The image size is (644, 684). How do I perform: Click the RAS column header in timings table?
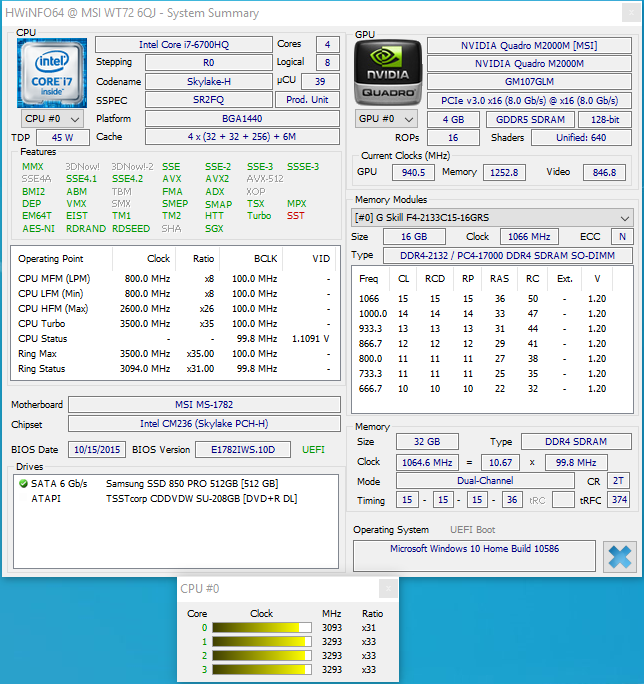tap(499, 279)
